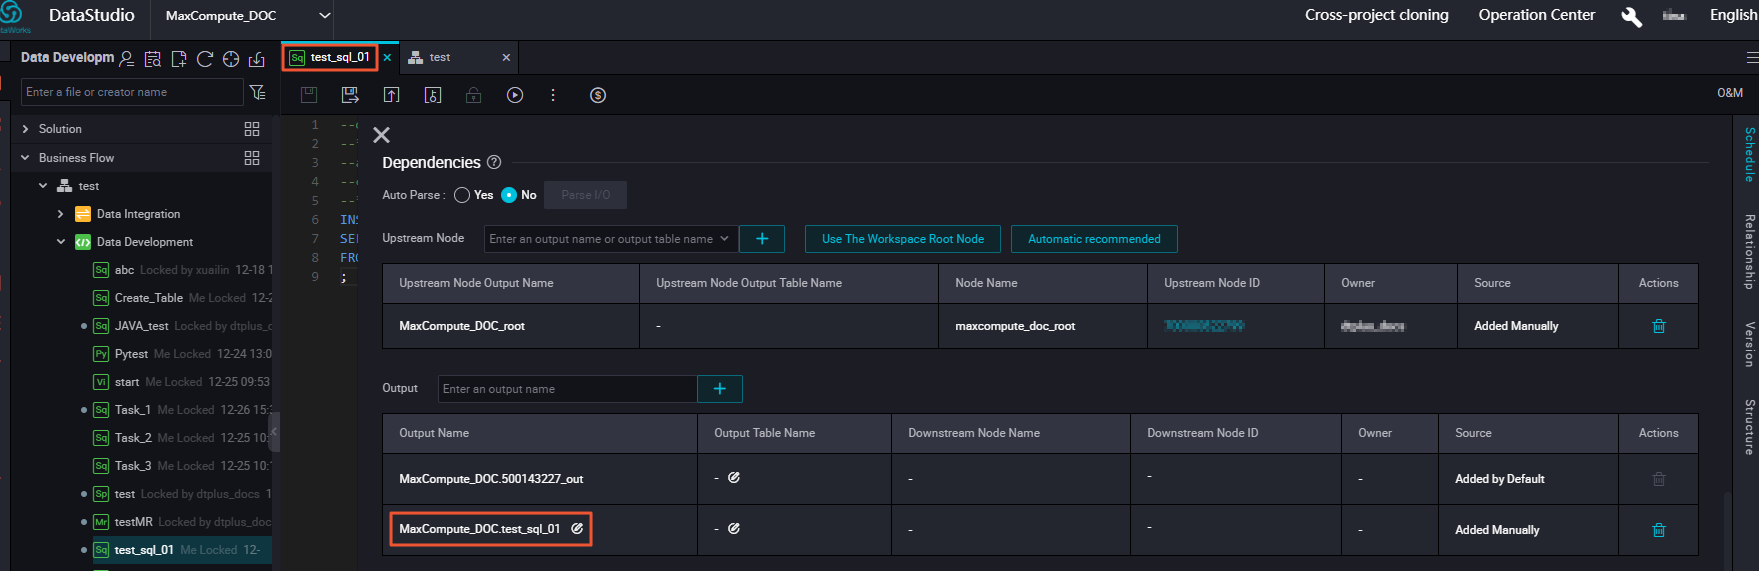Collapse the Business Flow section
The image size is (1759, 571).
click(x=25, y=158)
